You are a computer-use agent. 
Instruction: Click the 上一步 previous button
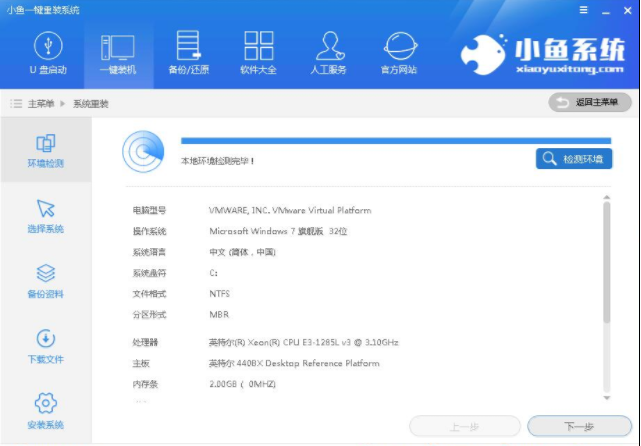tap(465, 426)
